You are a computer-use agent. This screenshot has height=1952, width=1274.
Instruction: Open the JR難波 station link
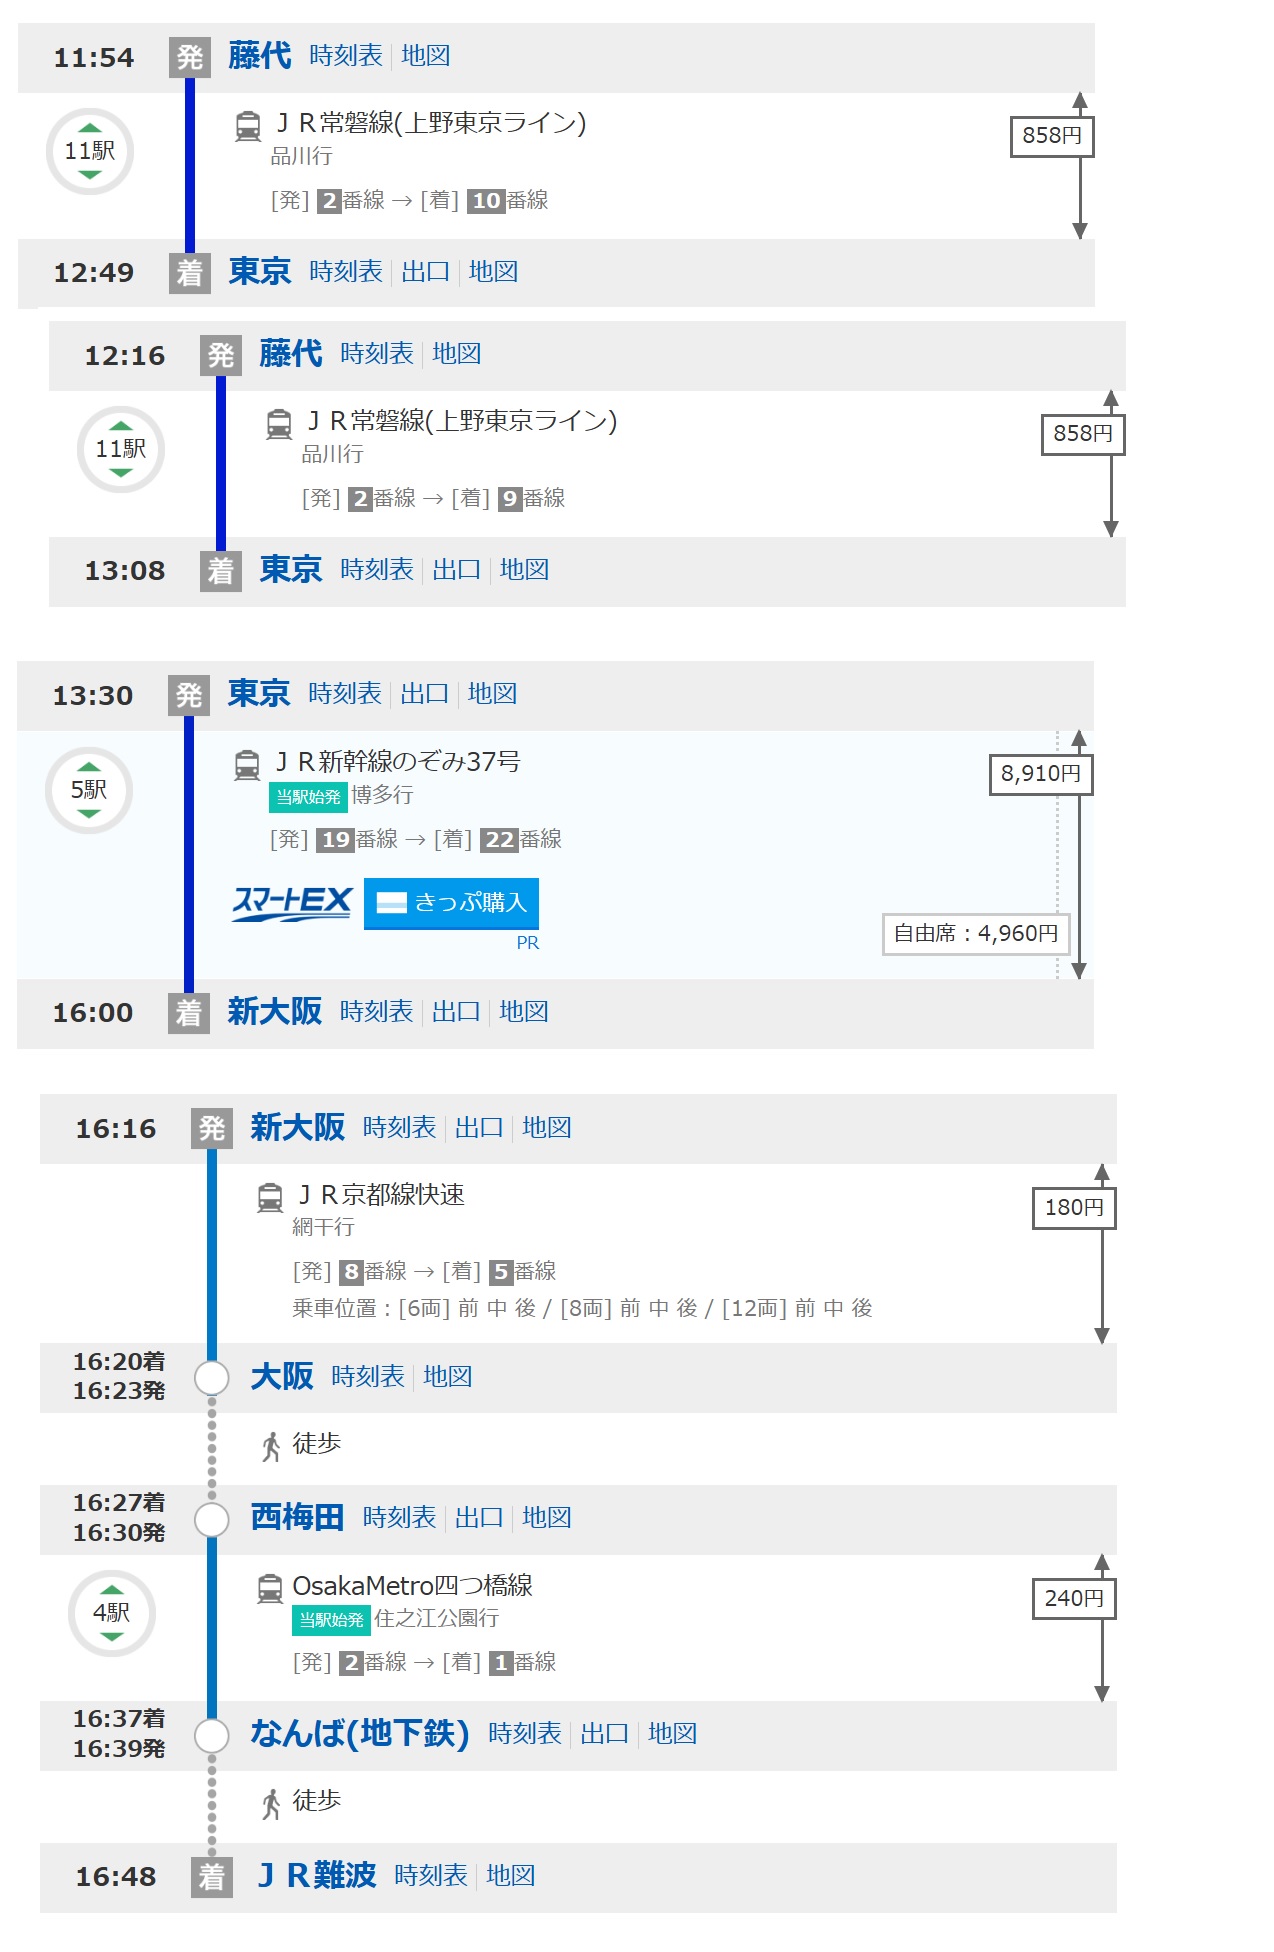pos(317,1876)
